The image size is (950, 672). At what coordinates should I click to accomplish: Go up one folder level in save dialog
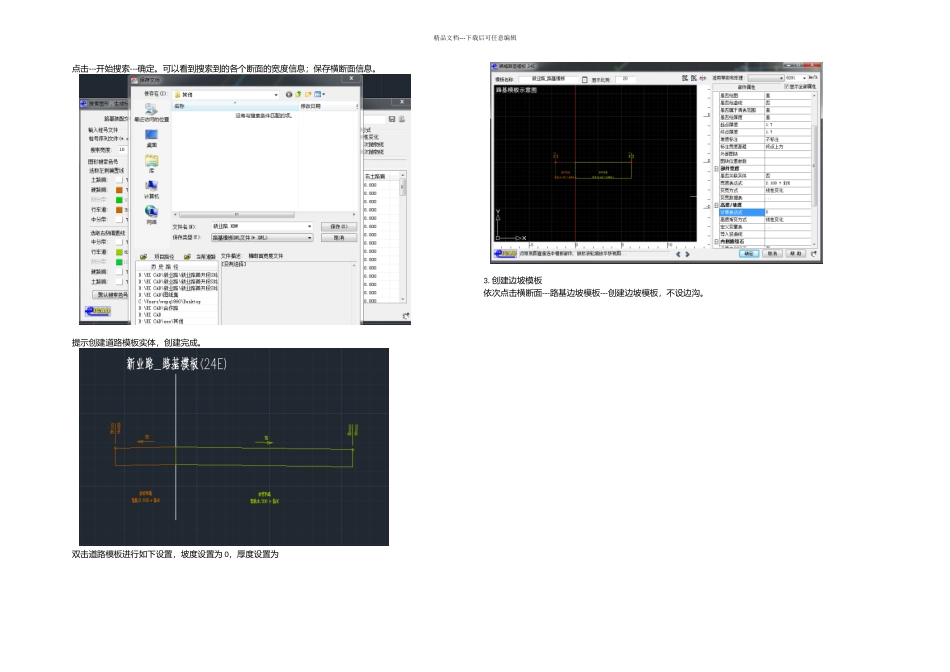[x=298, y=95]
